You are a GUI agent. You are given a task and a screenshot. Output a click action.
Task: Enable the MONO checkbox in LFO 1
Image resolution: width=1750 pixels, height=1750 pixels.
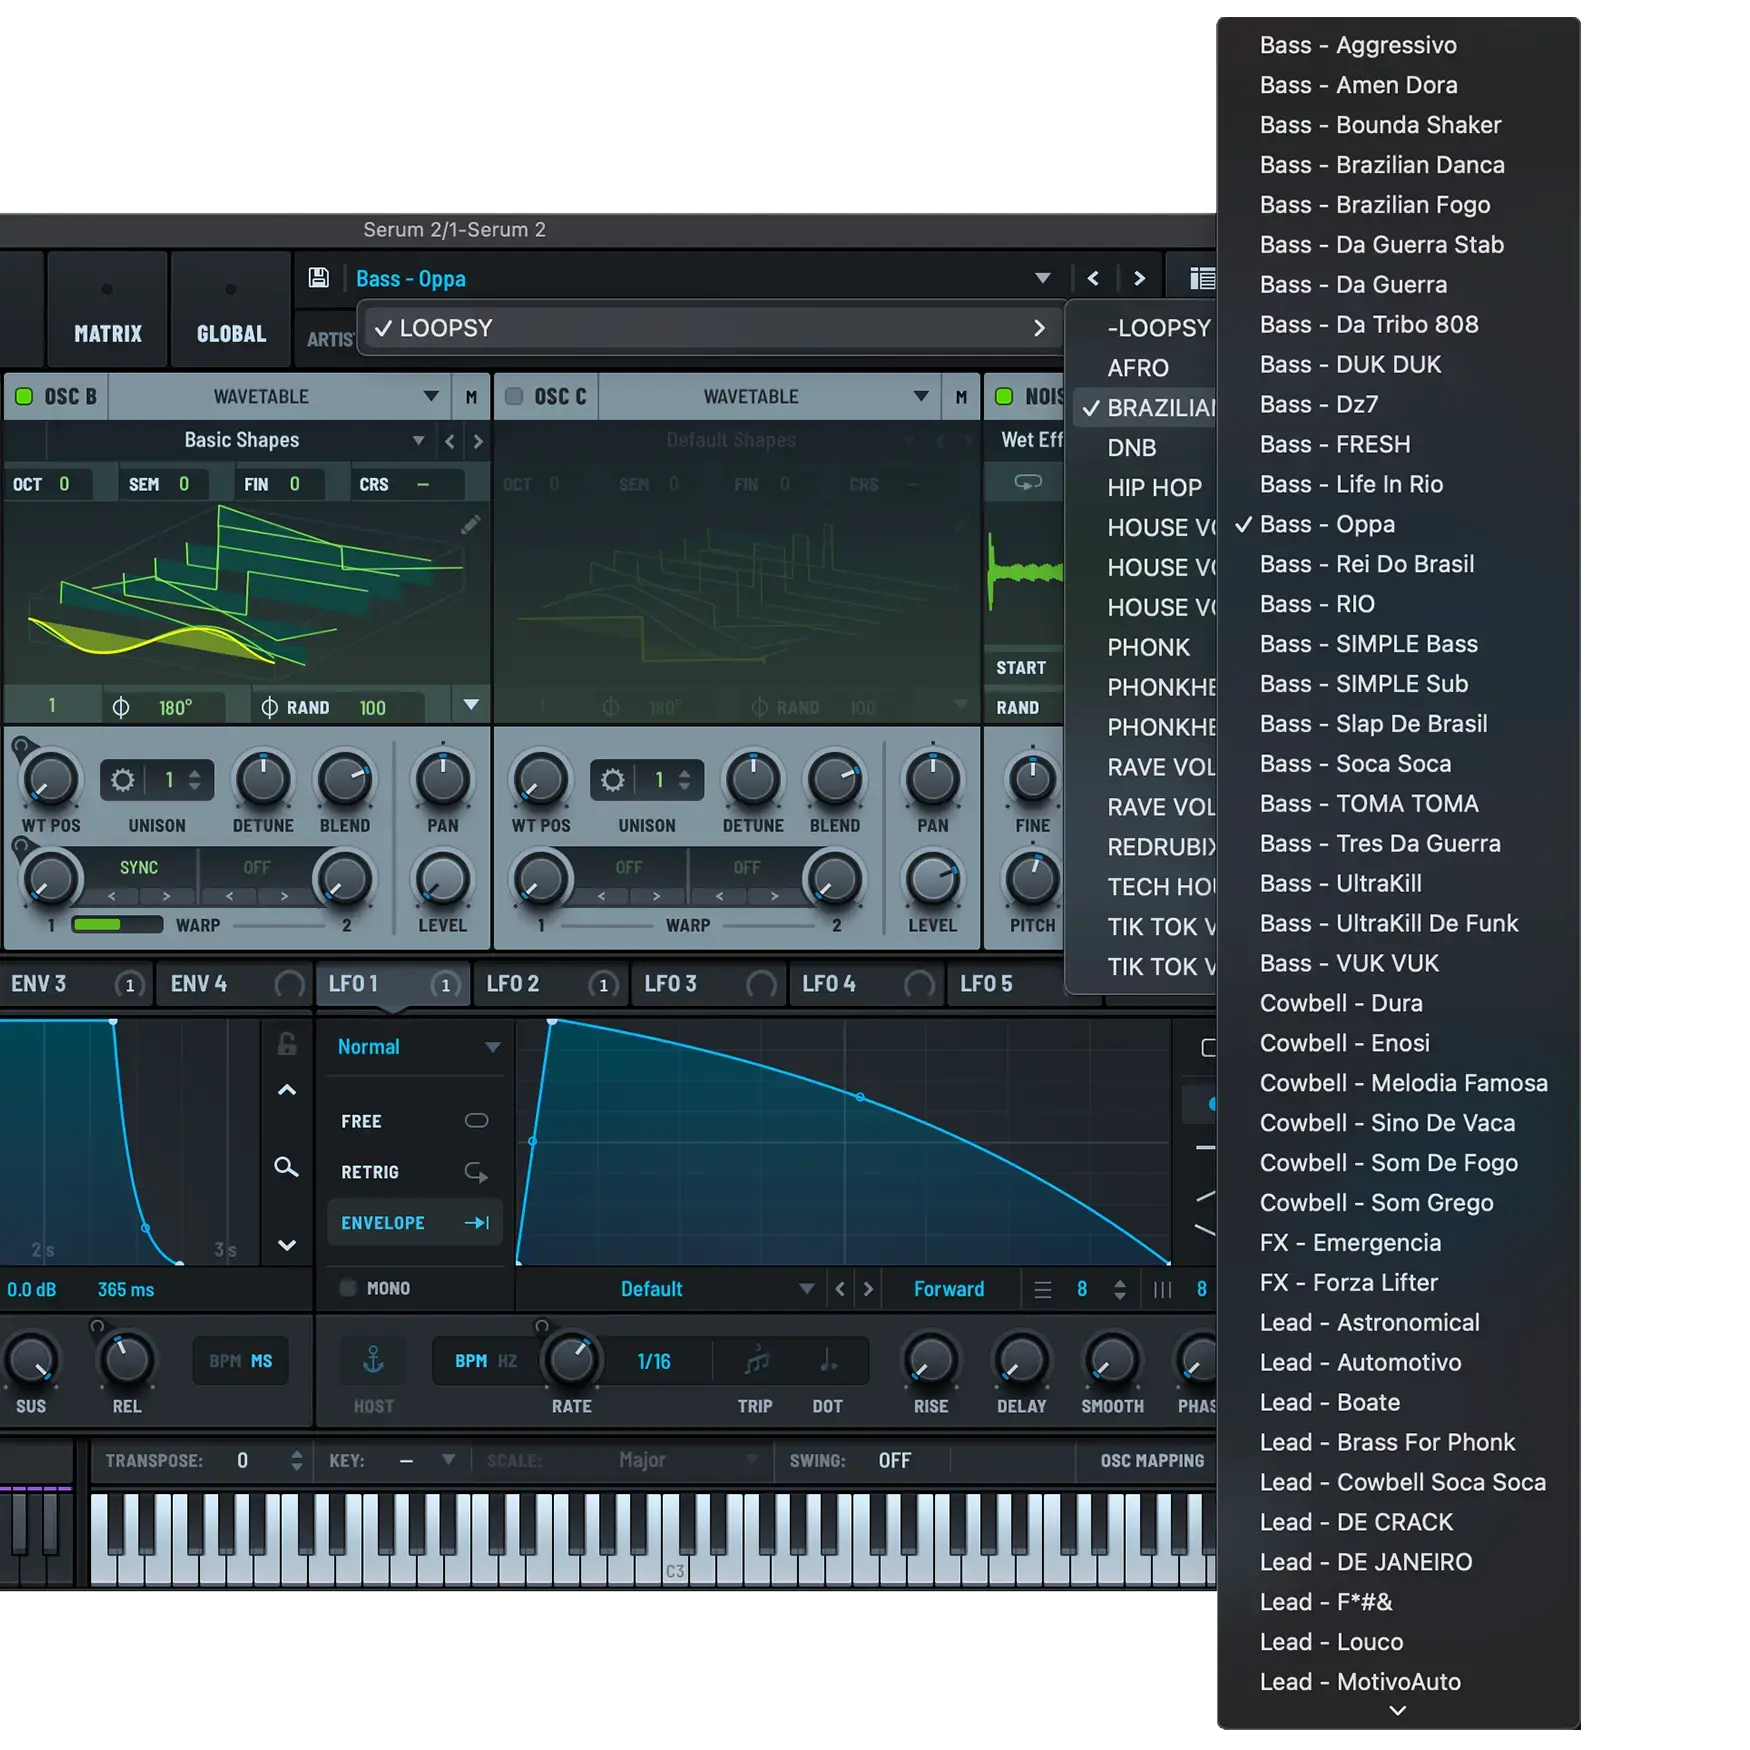[348, 1288]
